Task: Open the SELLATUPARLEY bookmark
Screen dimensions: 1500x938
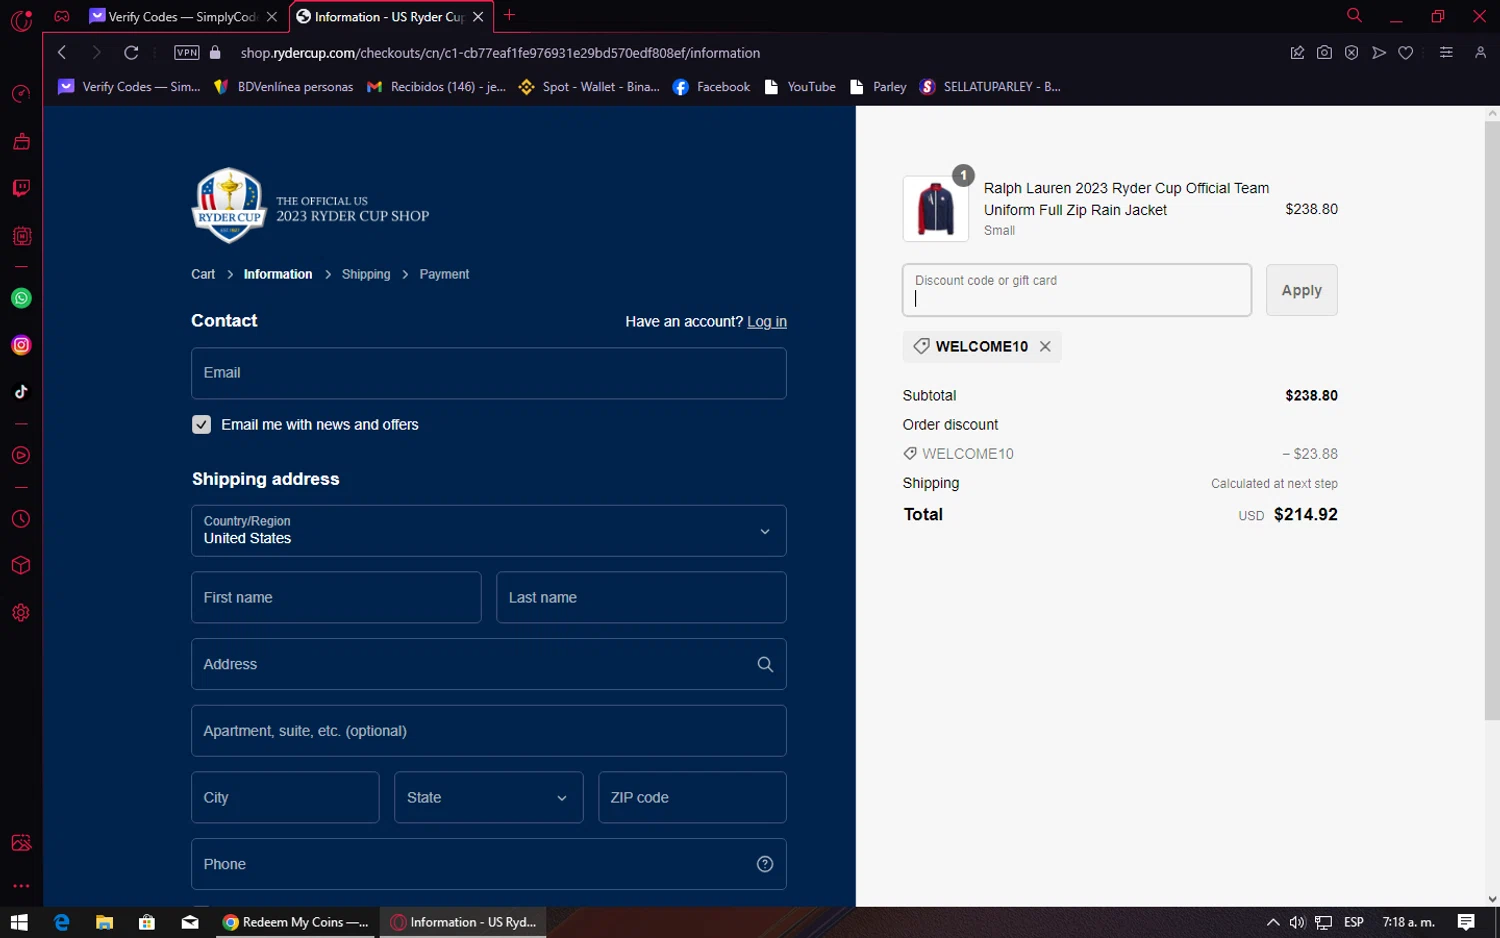Action: pos(991,87)
